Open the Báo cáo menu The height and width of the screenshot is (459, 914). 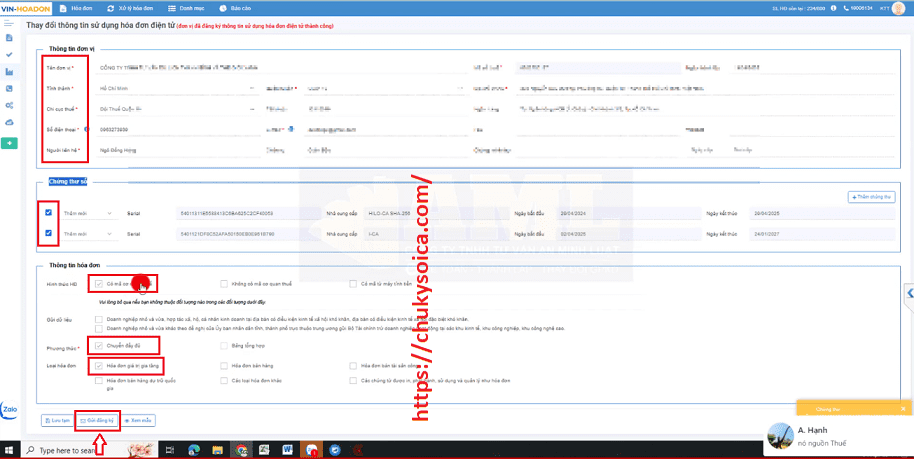coord(235,9)
